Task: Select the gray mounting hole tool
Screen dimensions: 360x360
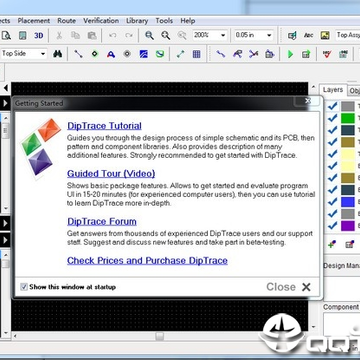Action: pos(127,54)
